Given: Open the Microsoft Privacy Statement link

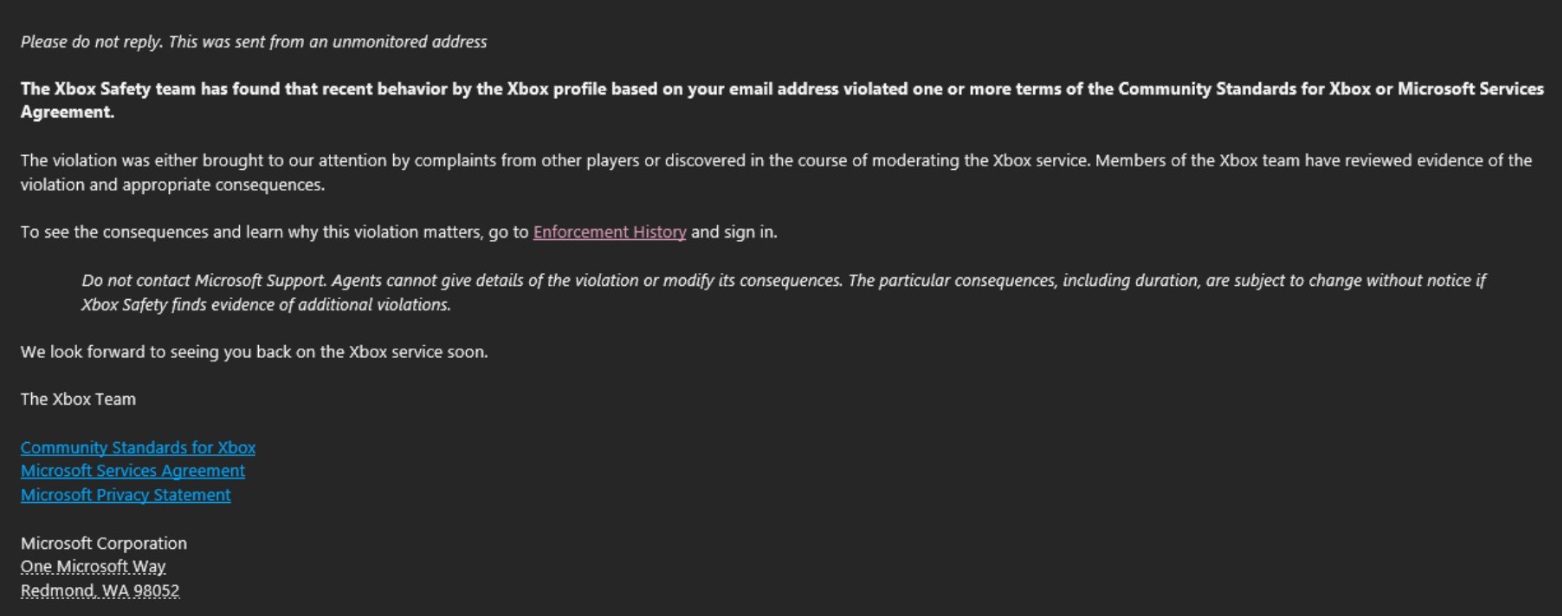Looking at the screenshot, I should [125, 495].
